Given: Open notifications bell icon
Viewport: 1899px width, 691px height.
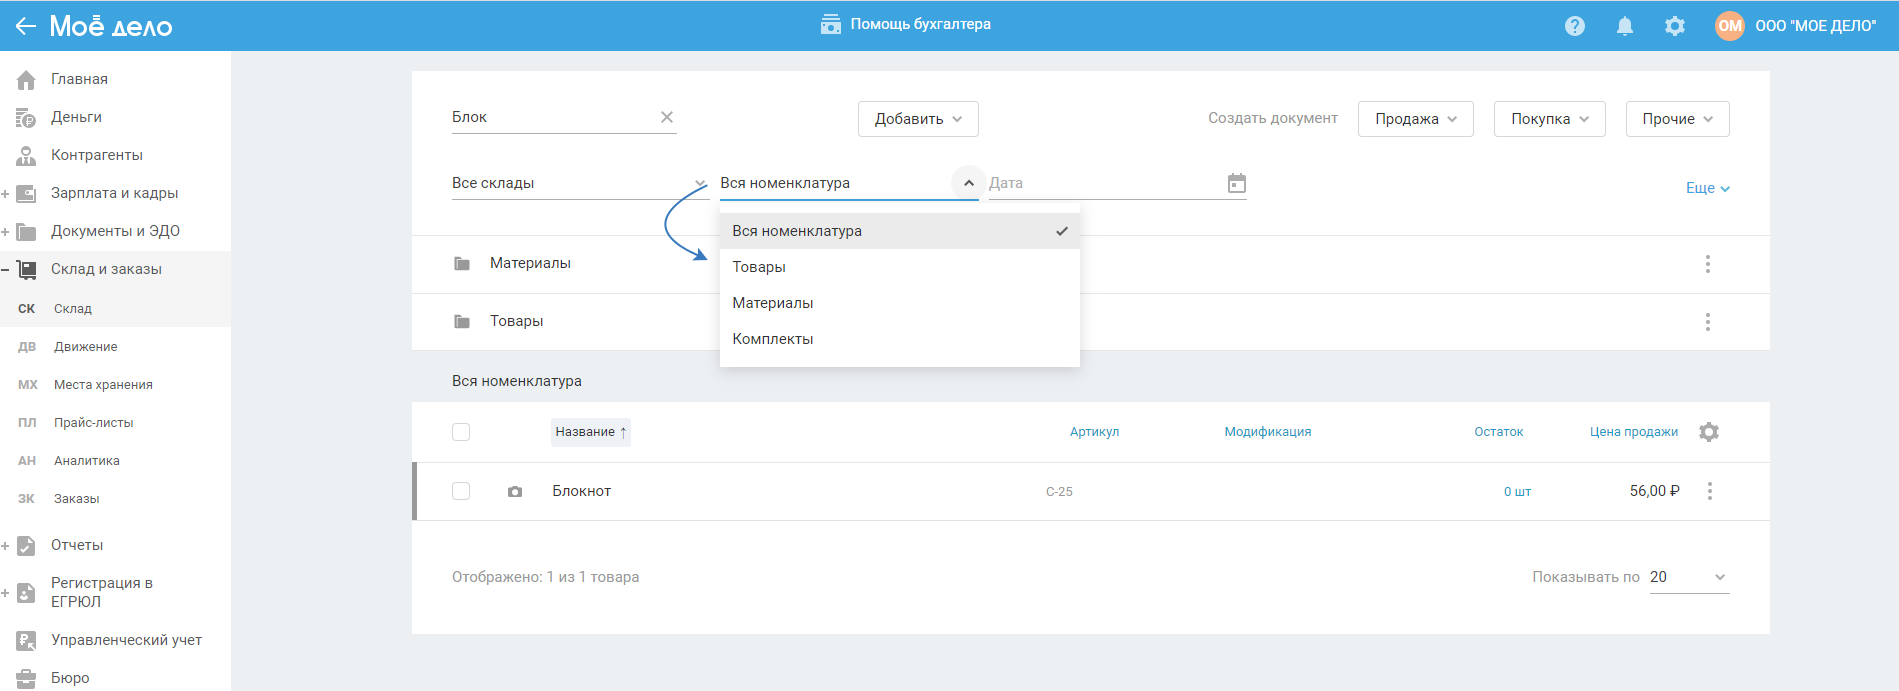Looking at the screenshot, I should (1624, 26).
